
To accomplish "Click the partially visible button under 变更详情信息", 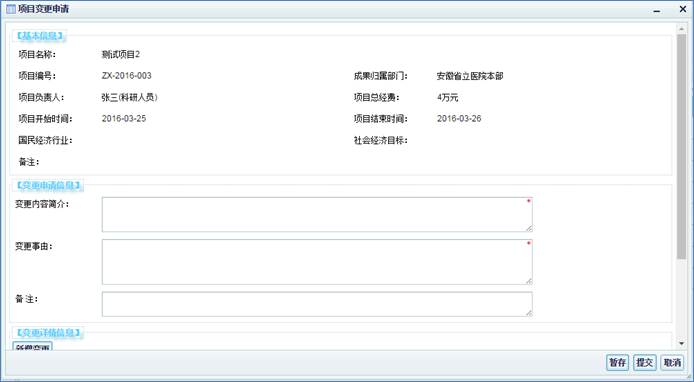I will click(x=32, y=346).
